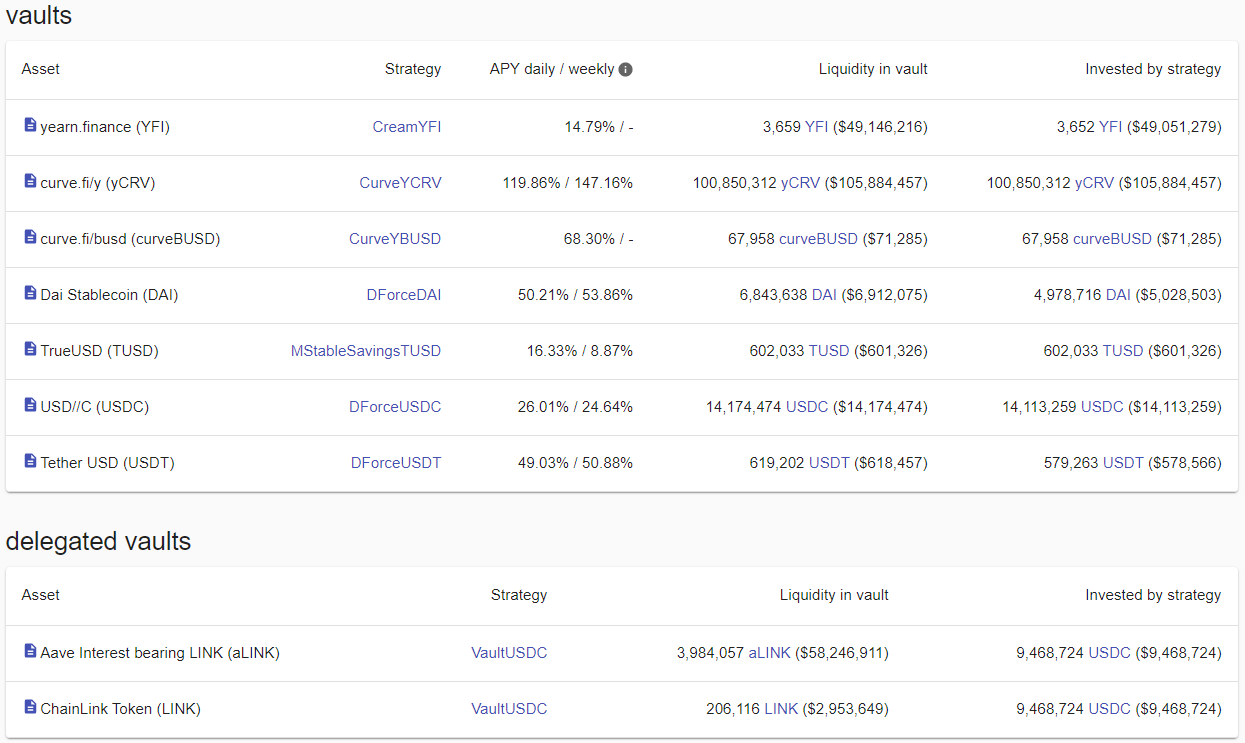Screen dimensions: 1245x743
Task: Click the YFI token link in Liquidity in vault
Action: click(x=817, y=127)
